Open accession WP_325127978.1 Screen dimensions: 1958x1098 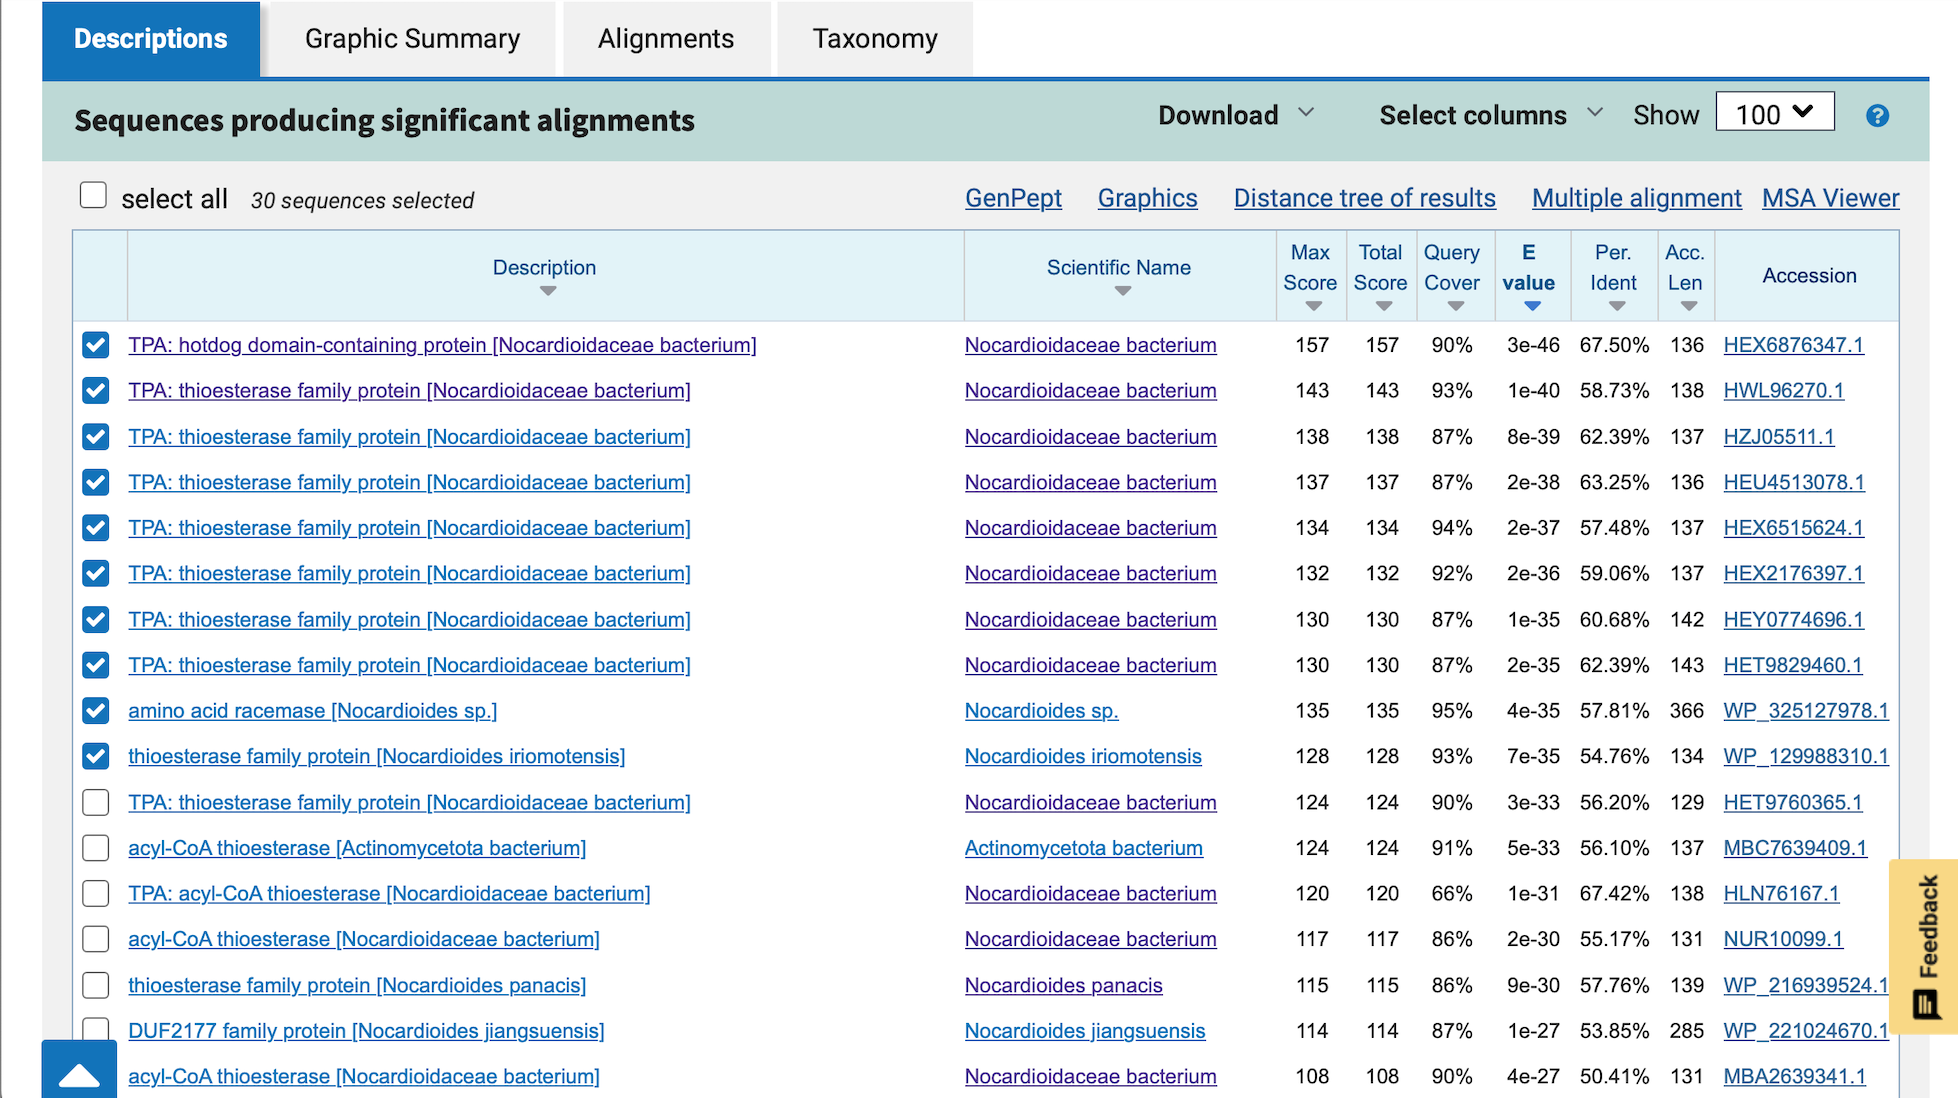point(1806,711)
